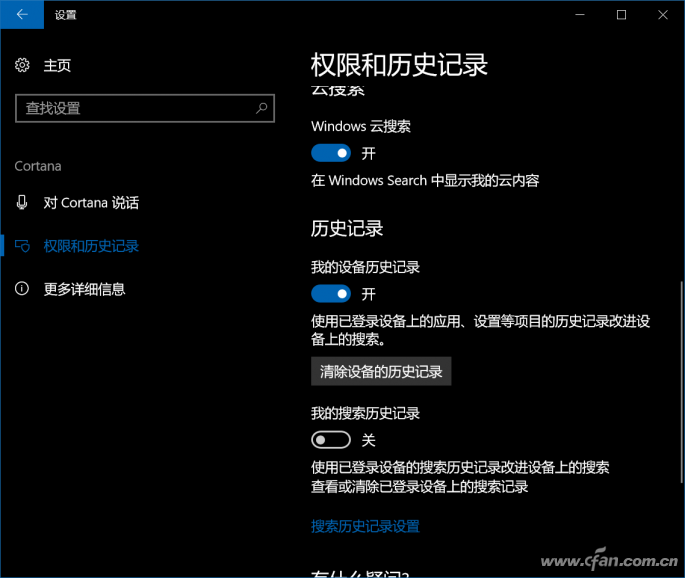
Task: Maximize the 设置 window
Action: coord(621,15)
